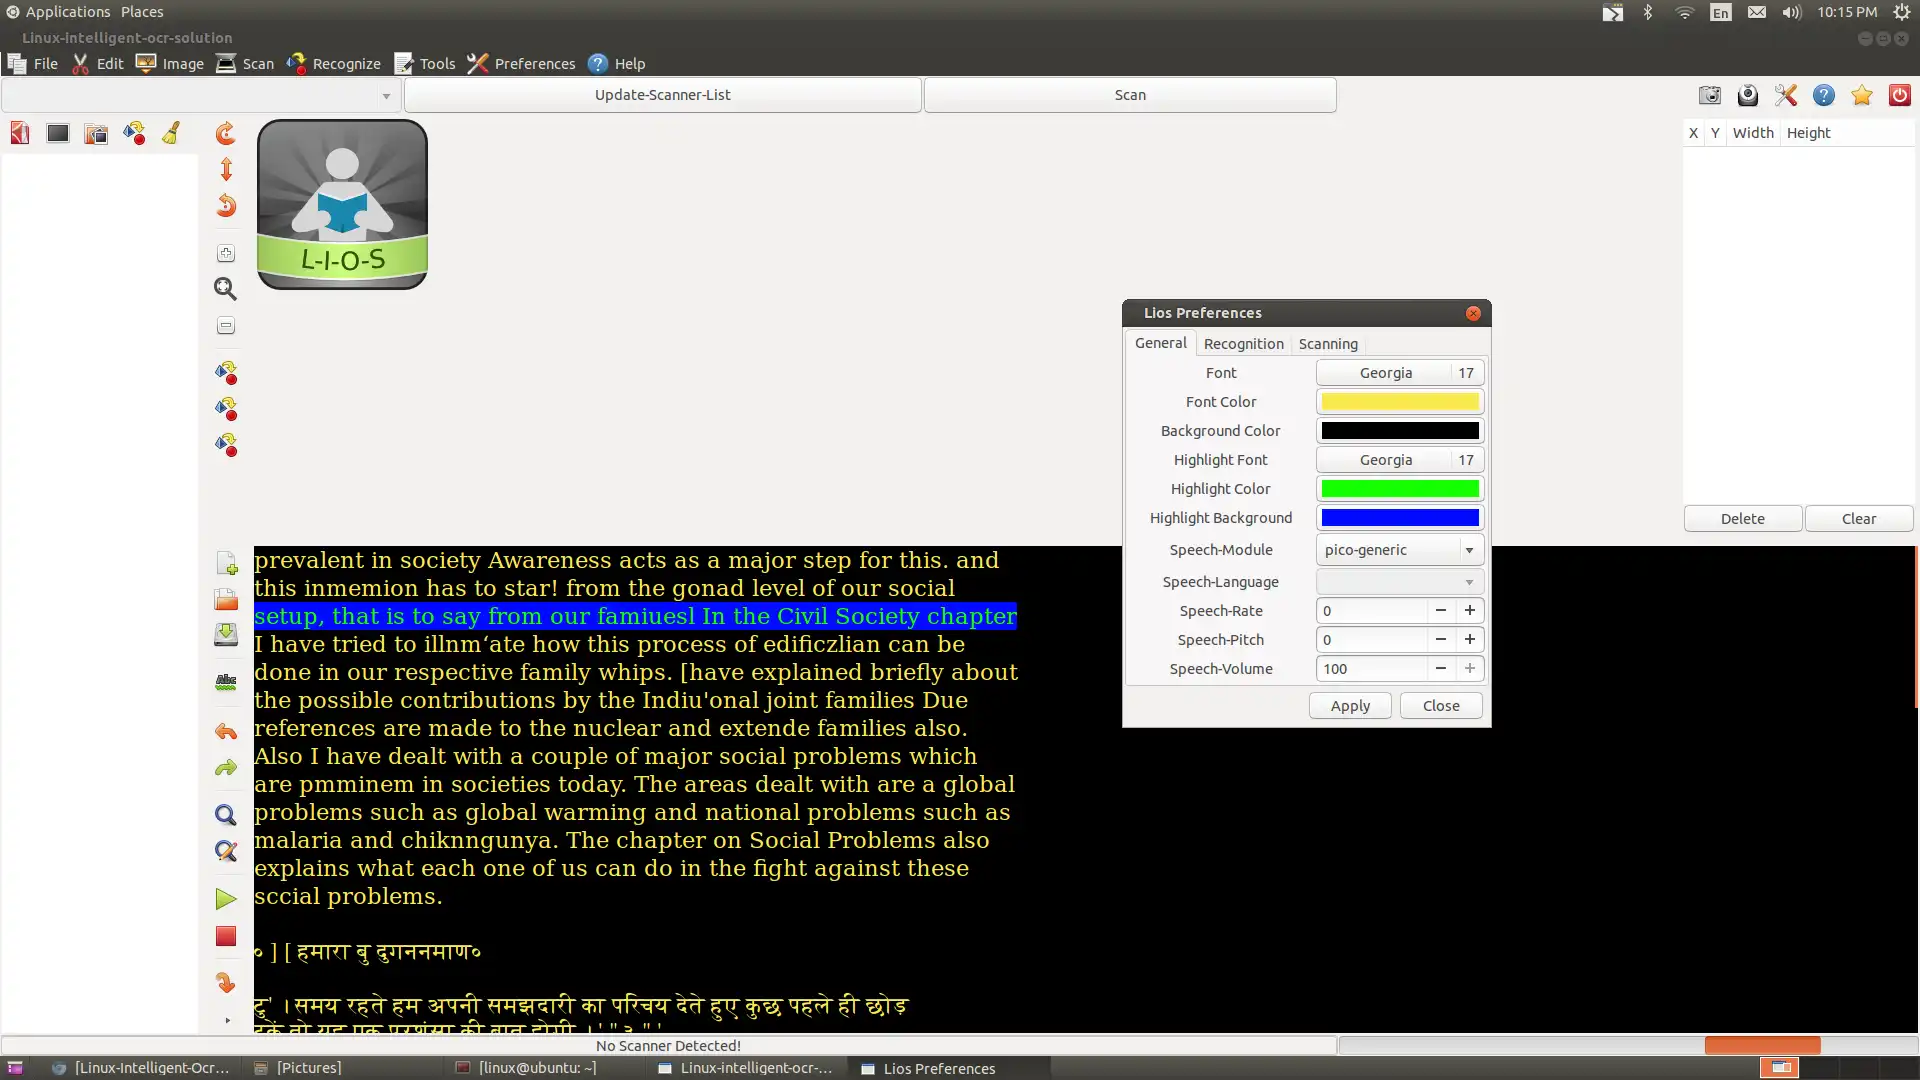Expand the Speech-Module dropdown
Viewport: 1920px width, 1080px height.
click(1466, 549)
